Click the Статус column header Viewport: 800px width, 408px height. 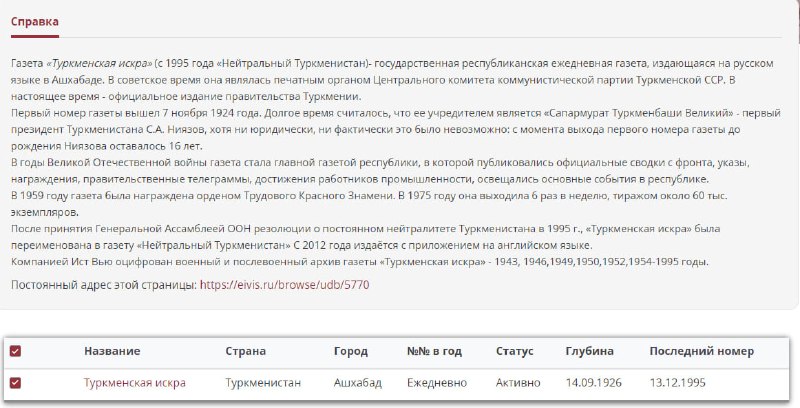514,351
